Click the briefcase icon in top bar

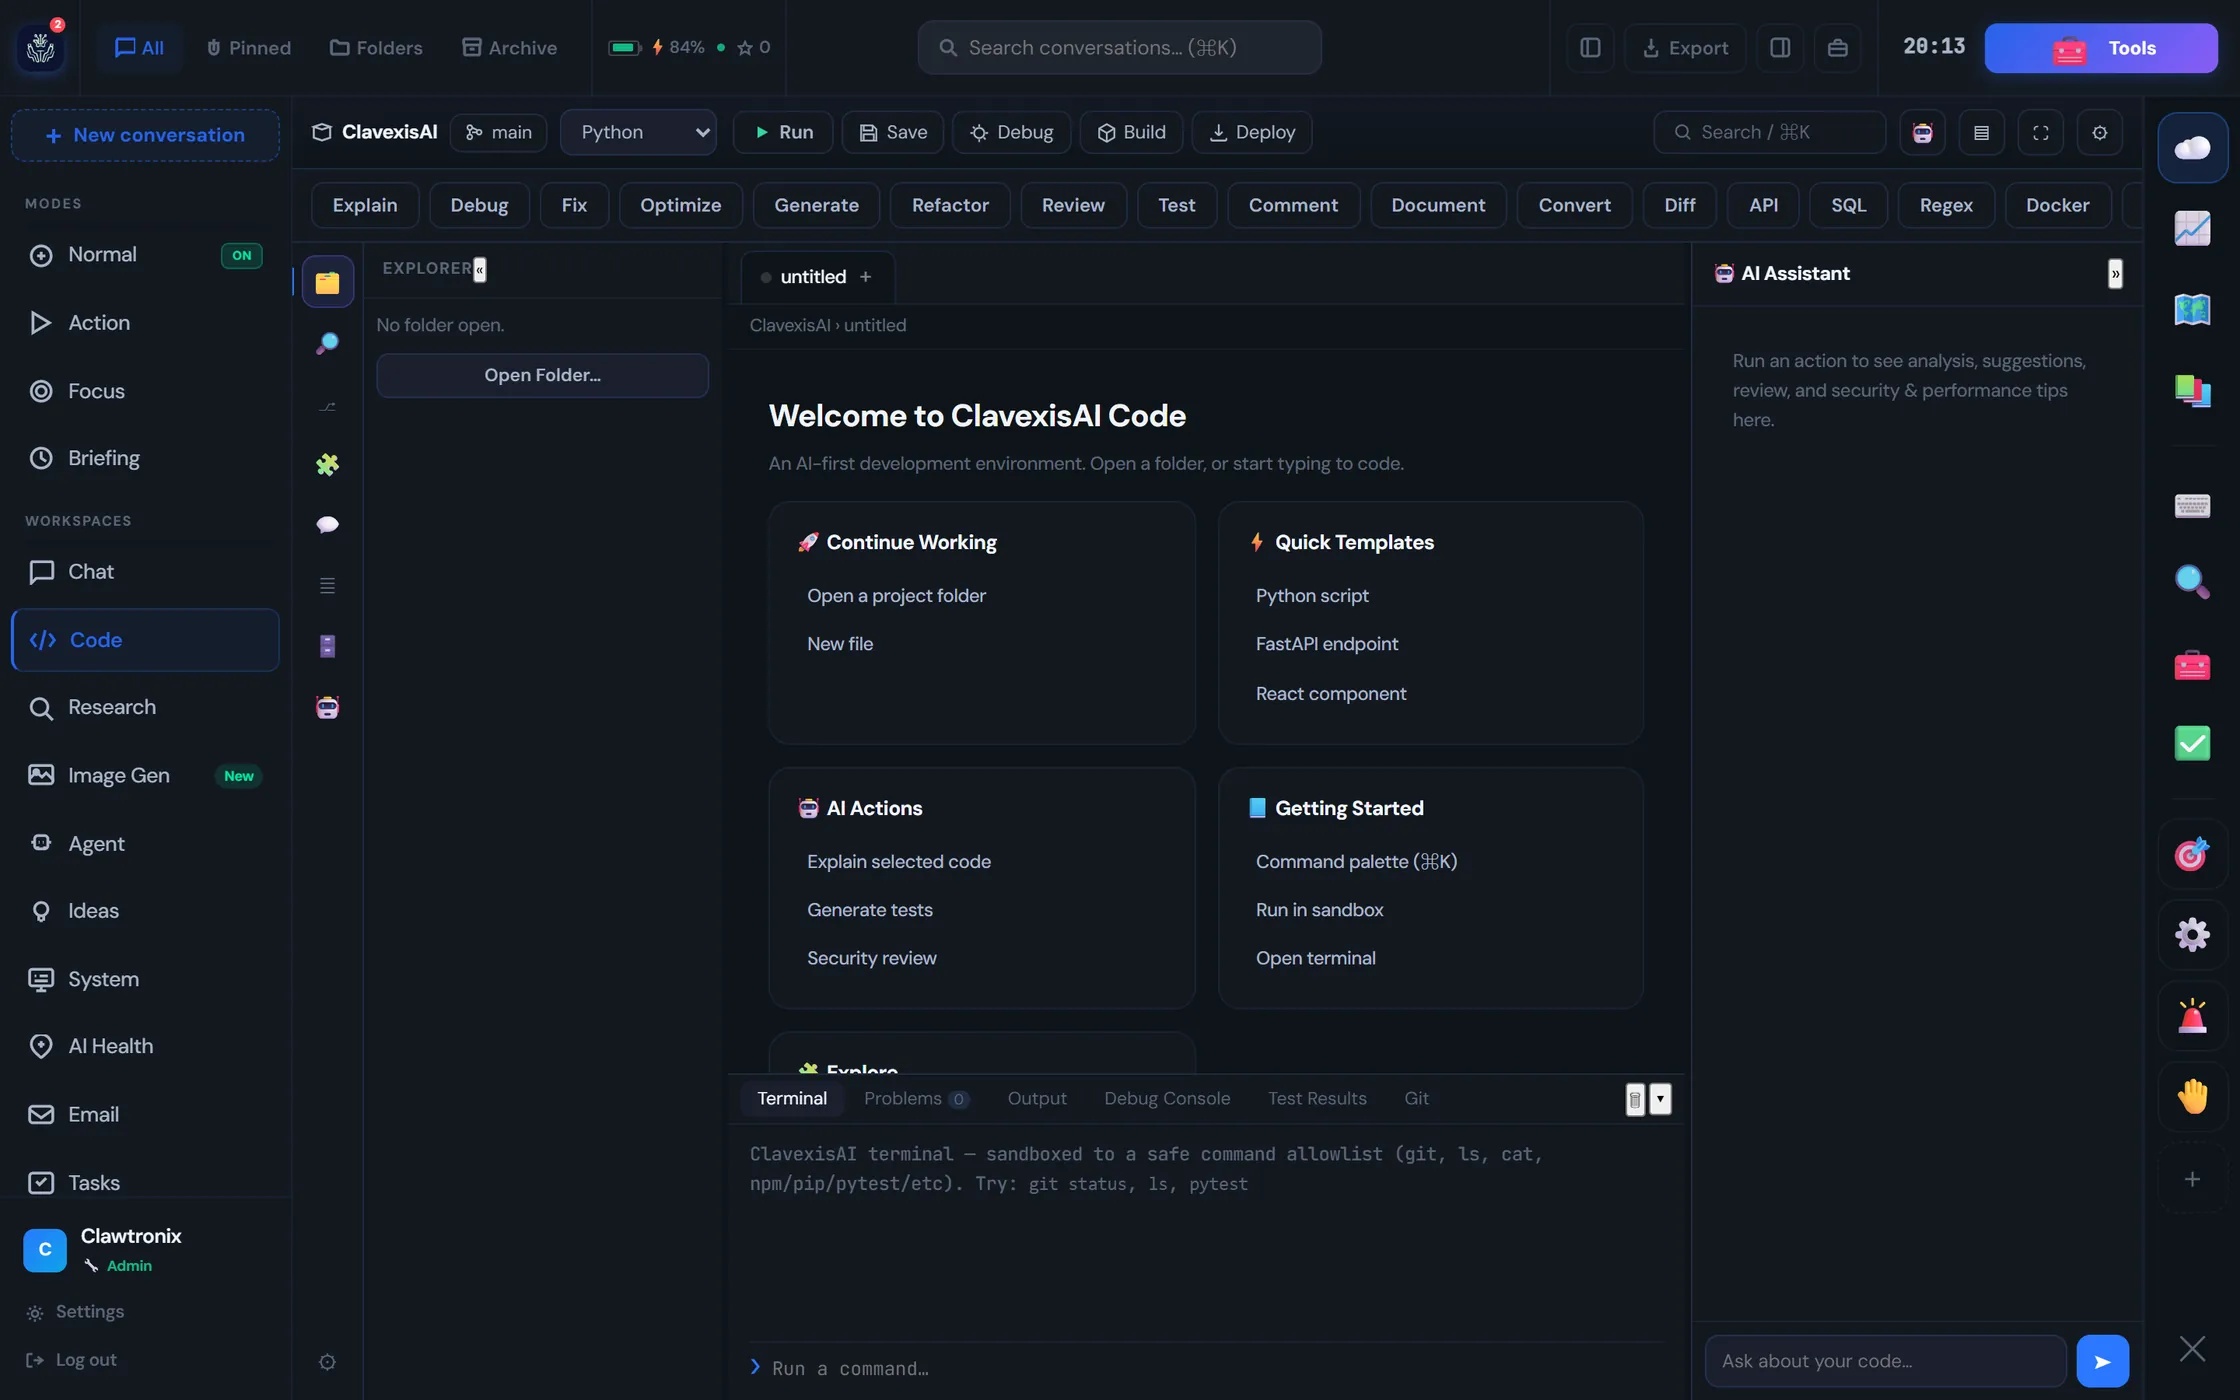(1837, 48)
